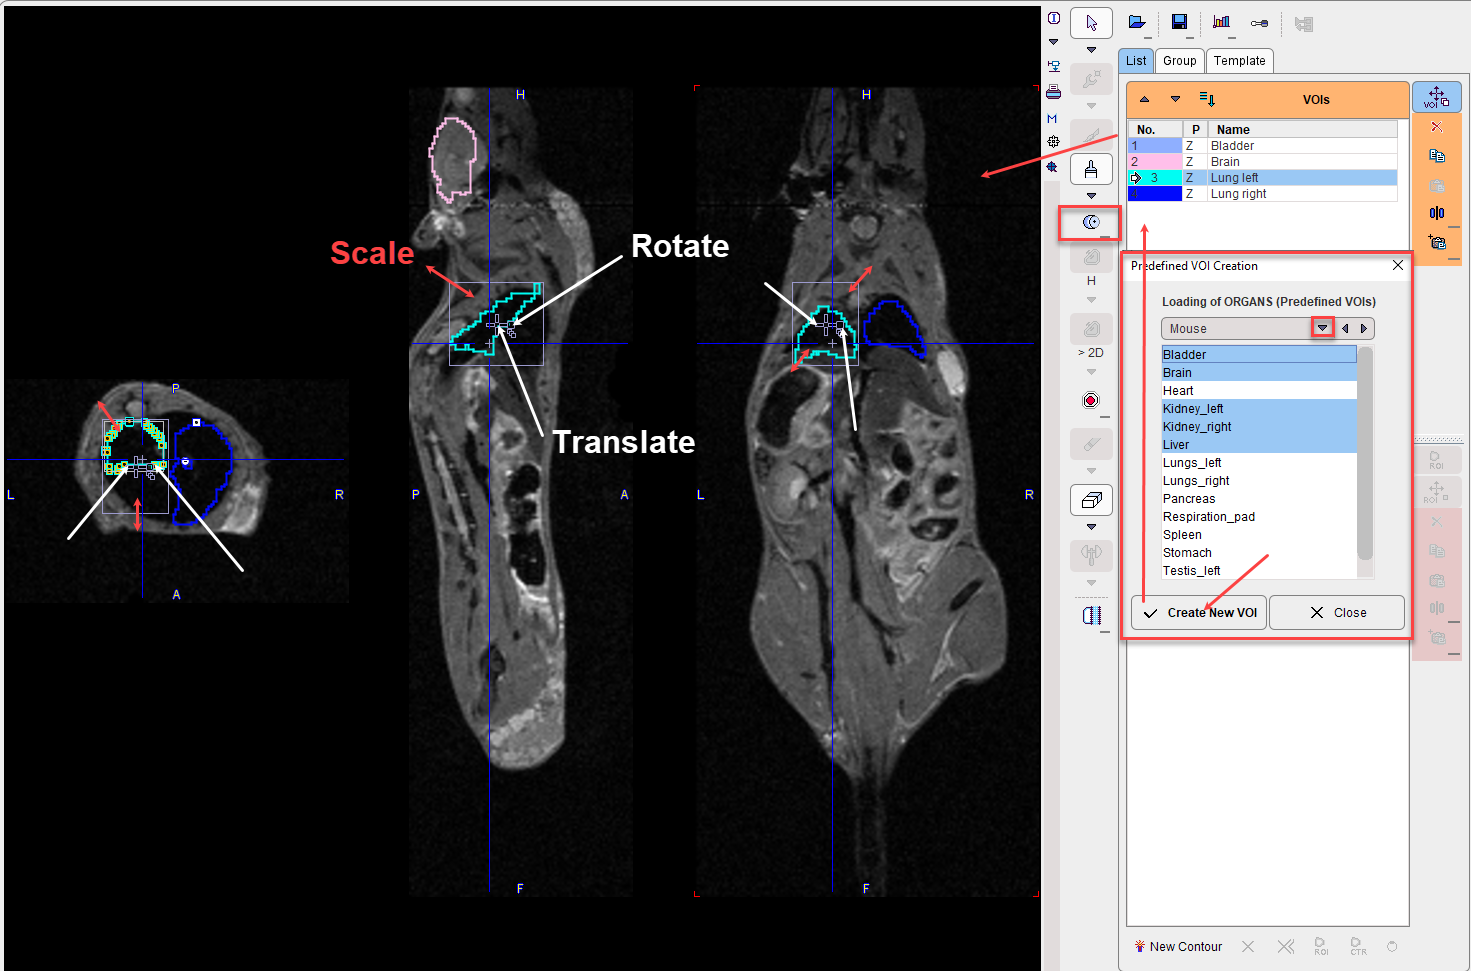Remove selected VOI with red X icon
This screenshot has width=1471, height=971.
(1437, 127)
